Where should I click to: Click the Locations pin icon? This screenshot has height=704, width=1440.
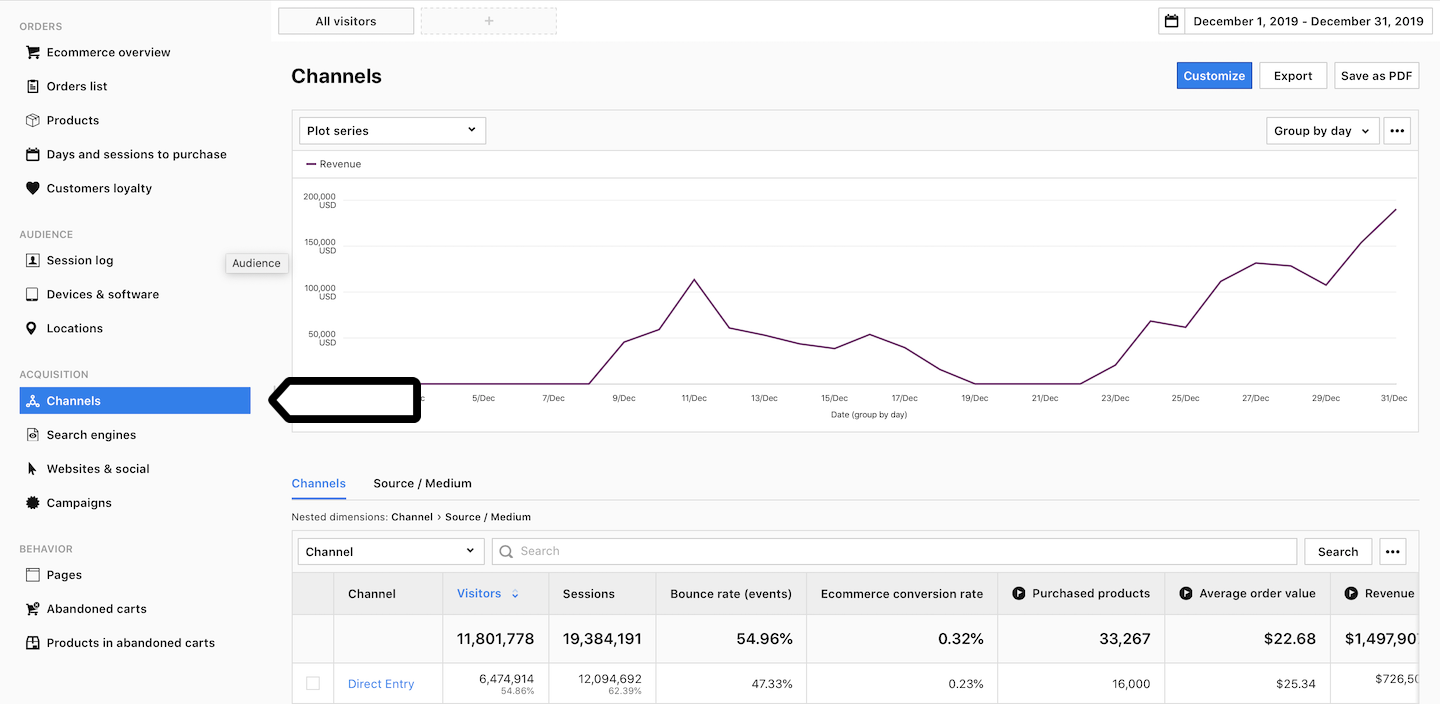coord(33,328)
